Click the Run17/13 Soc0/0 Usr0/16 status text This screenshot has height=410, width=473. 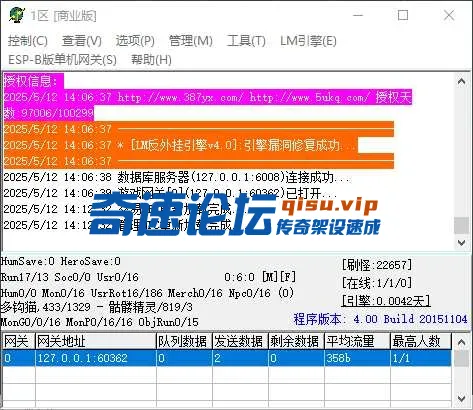[x=69, y=277]
